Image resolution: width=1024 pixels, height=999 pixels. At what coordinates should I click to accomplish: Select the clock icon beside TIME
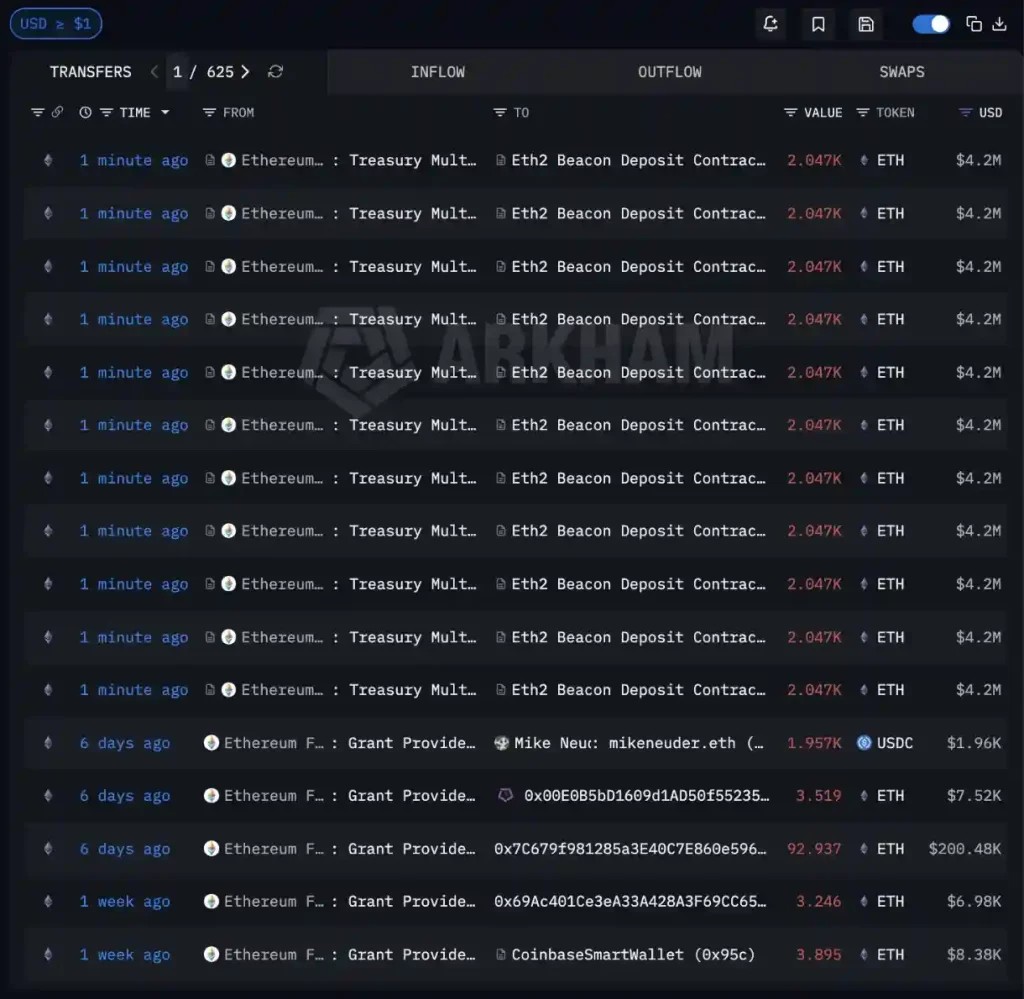(x=85, y=112)
